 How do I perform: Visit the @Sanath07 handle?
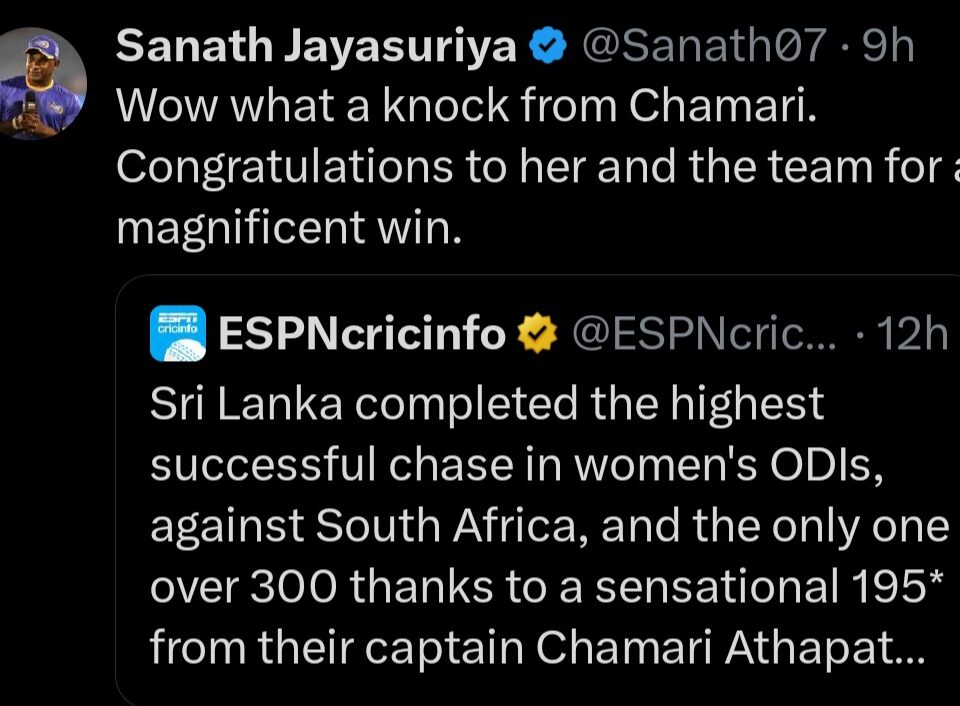tap(703, 46)
